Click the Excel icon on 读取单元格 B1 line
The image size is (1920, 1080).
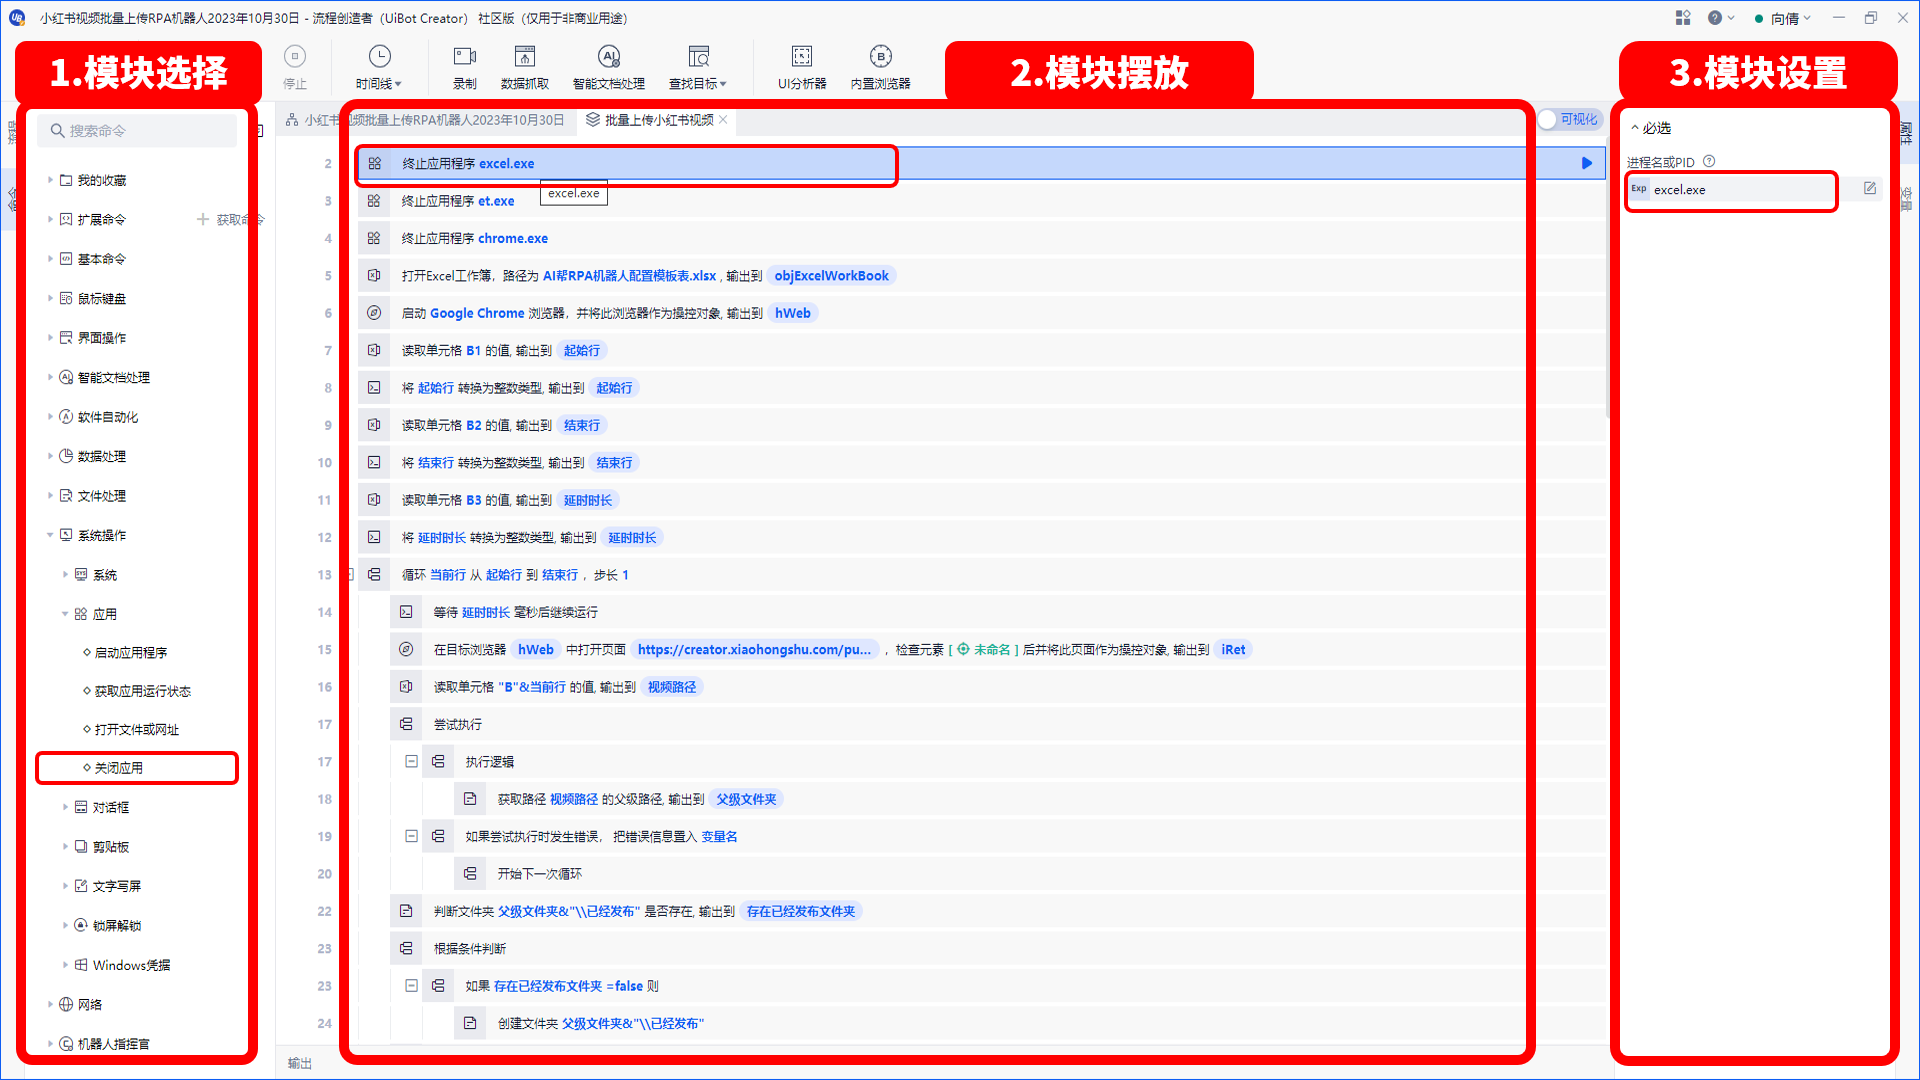(374, 350)
